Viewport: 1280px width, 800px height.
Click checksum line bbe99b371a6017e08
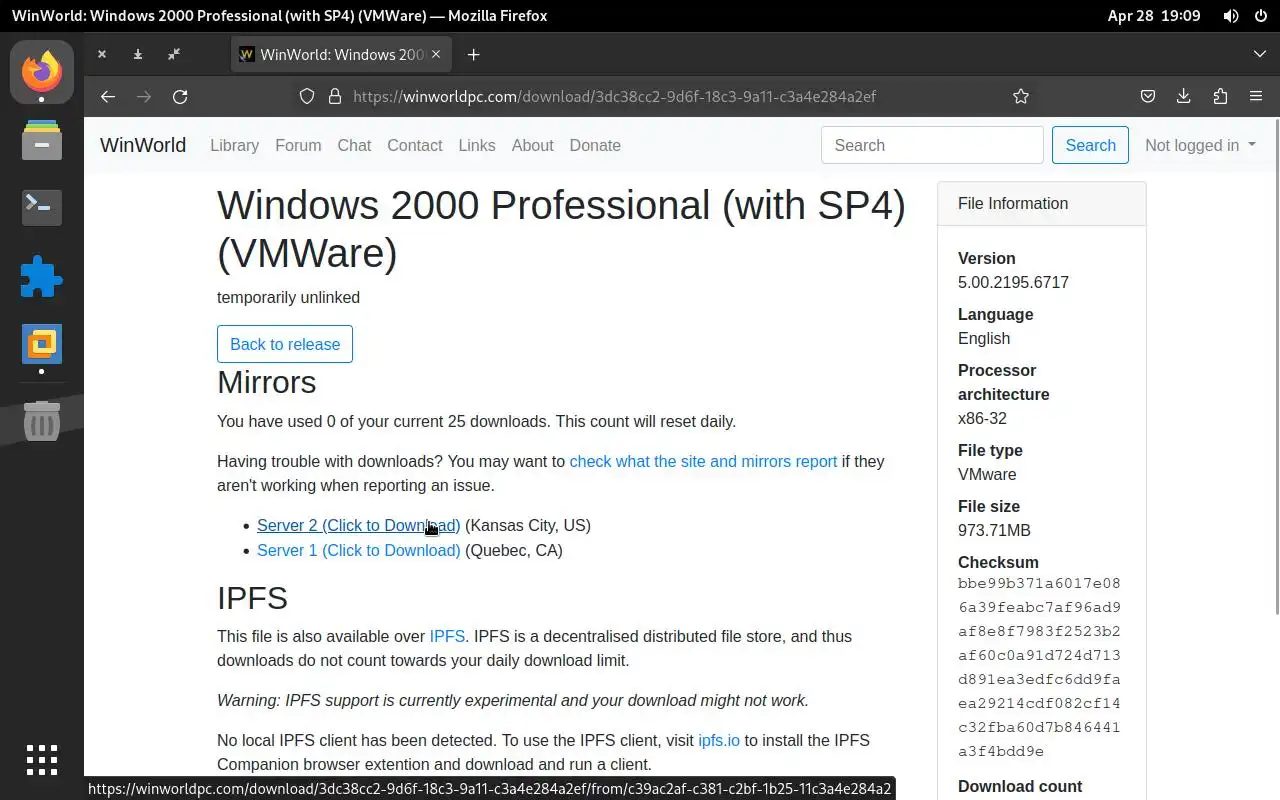[1039, 583]
